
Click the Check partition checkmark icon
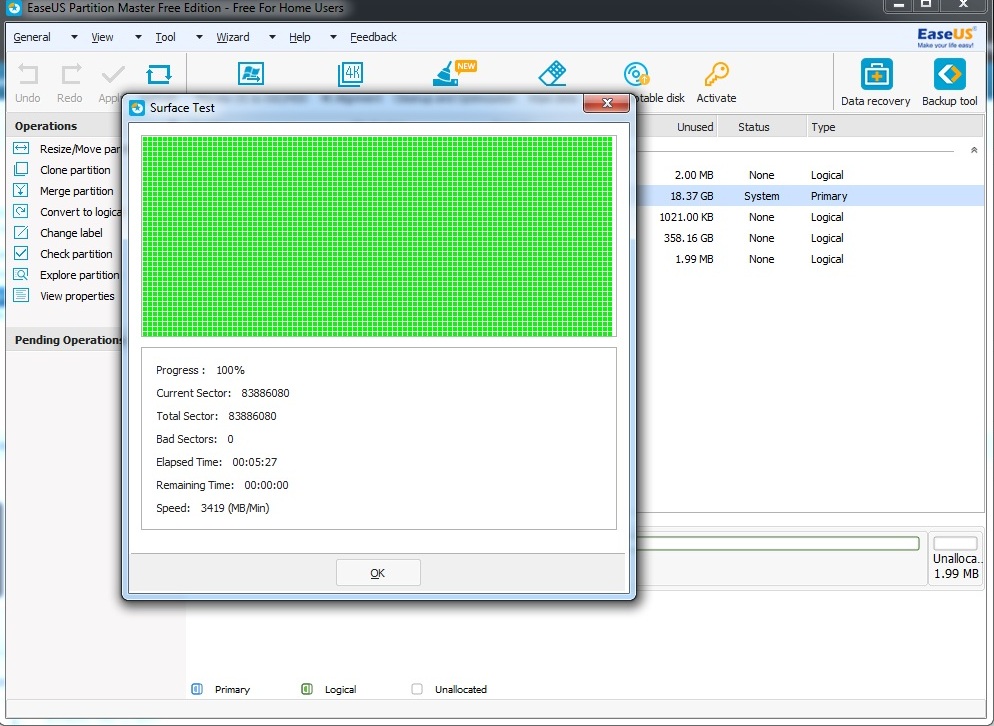click(21, 254)
